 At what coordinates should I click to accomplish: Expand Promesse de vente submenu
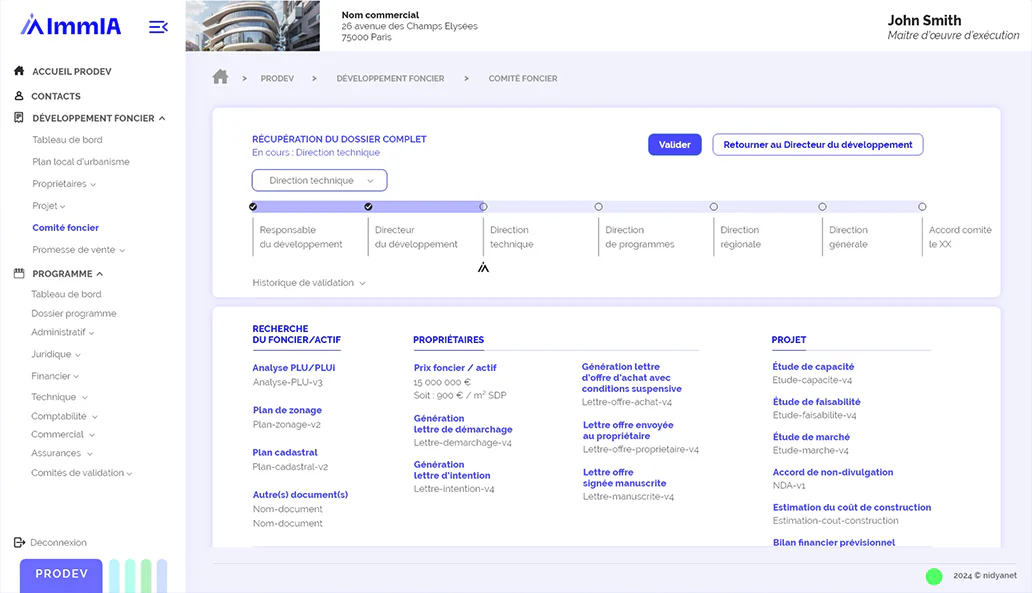coord(122,250)
